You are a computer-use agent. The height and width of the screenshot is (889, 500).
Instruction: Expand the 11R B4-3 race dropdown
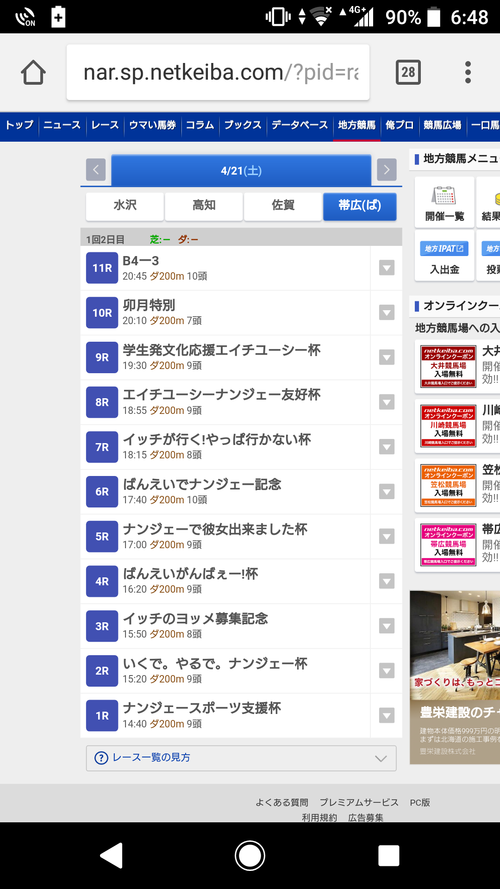[387, 268]
